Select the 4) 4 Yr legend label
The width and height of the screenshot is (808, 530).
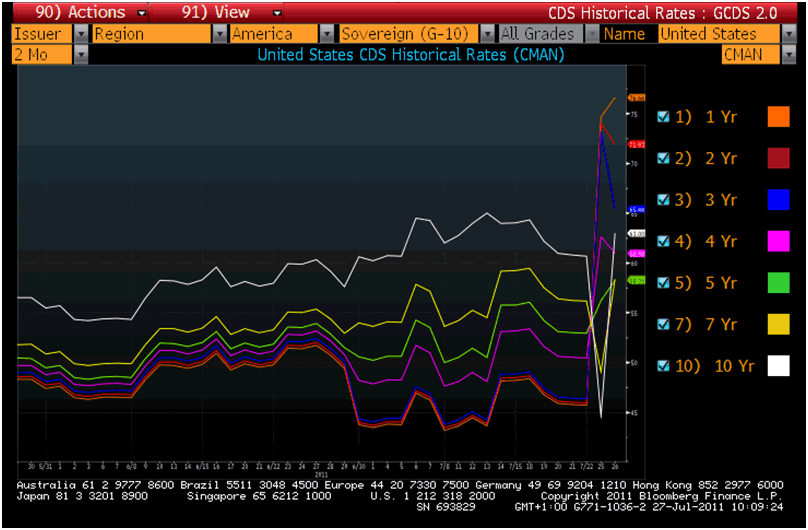click(706, 241)
